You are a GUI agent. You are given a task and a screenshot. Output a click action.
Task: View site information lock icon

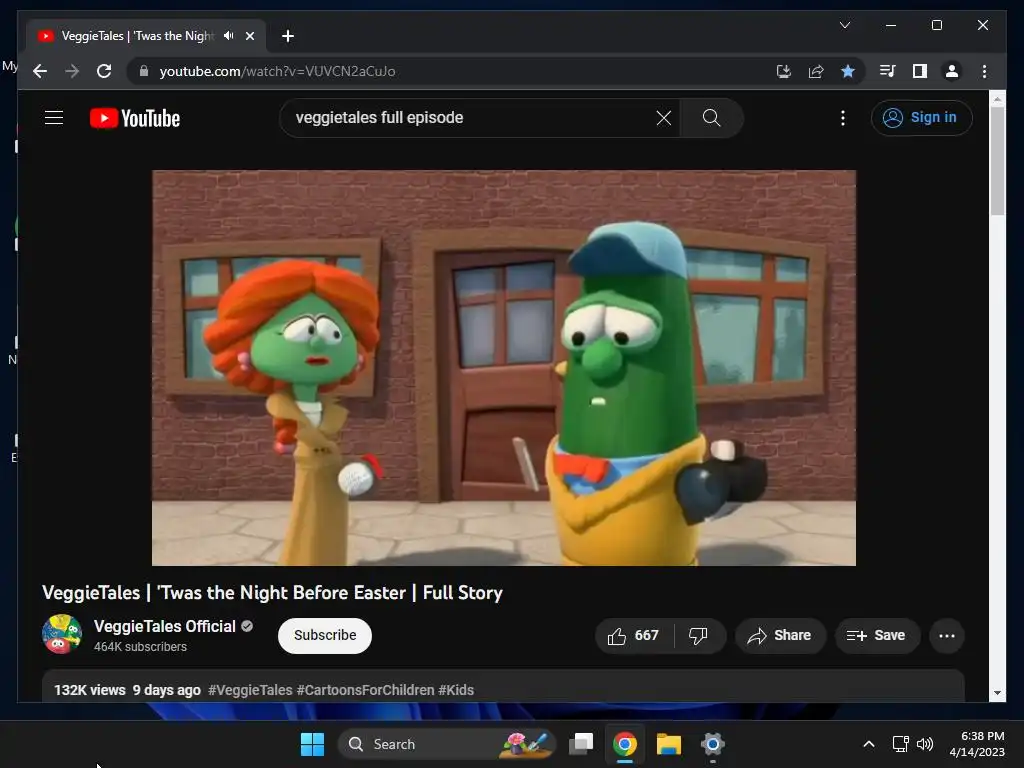144,71
